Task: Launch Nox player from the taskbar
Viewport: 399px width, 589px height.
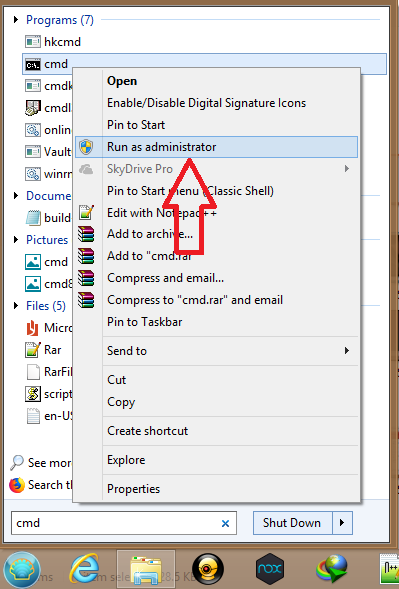Action: click(x=269, y=569)
